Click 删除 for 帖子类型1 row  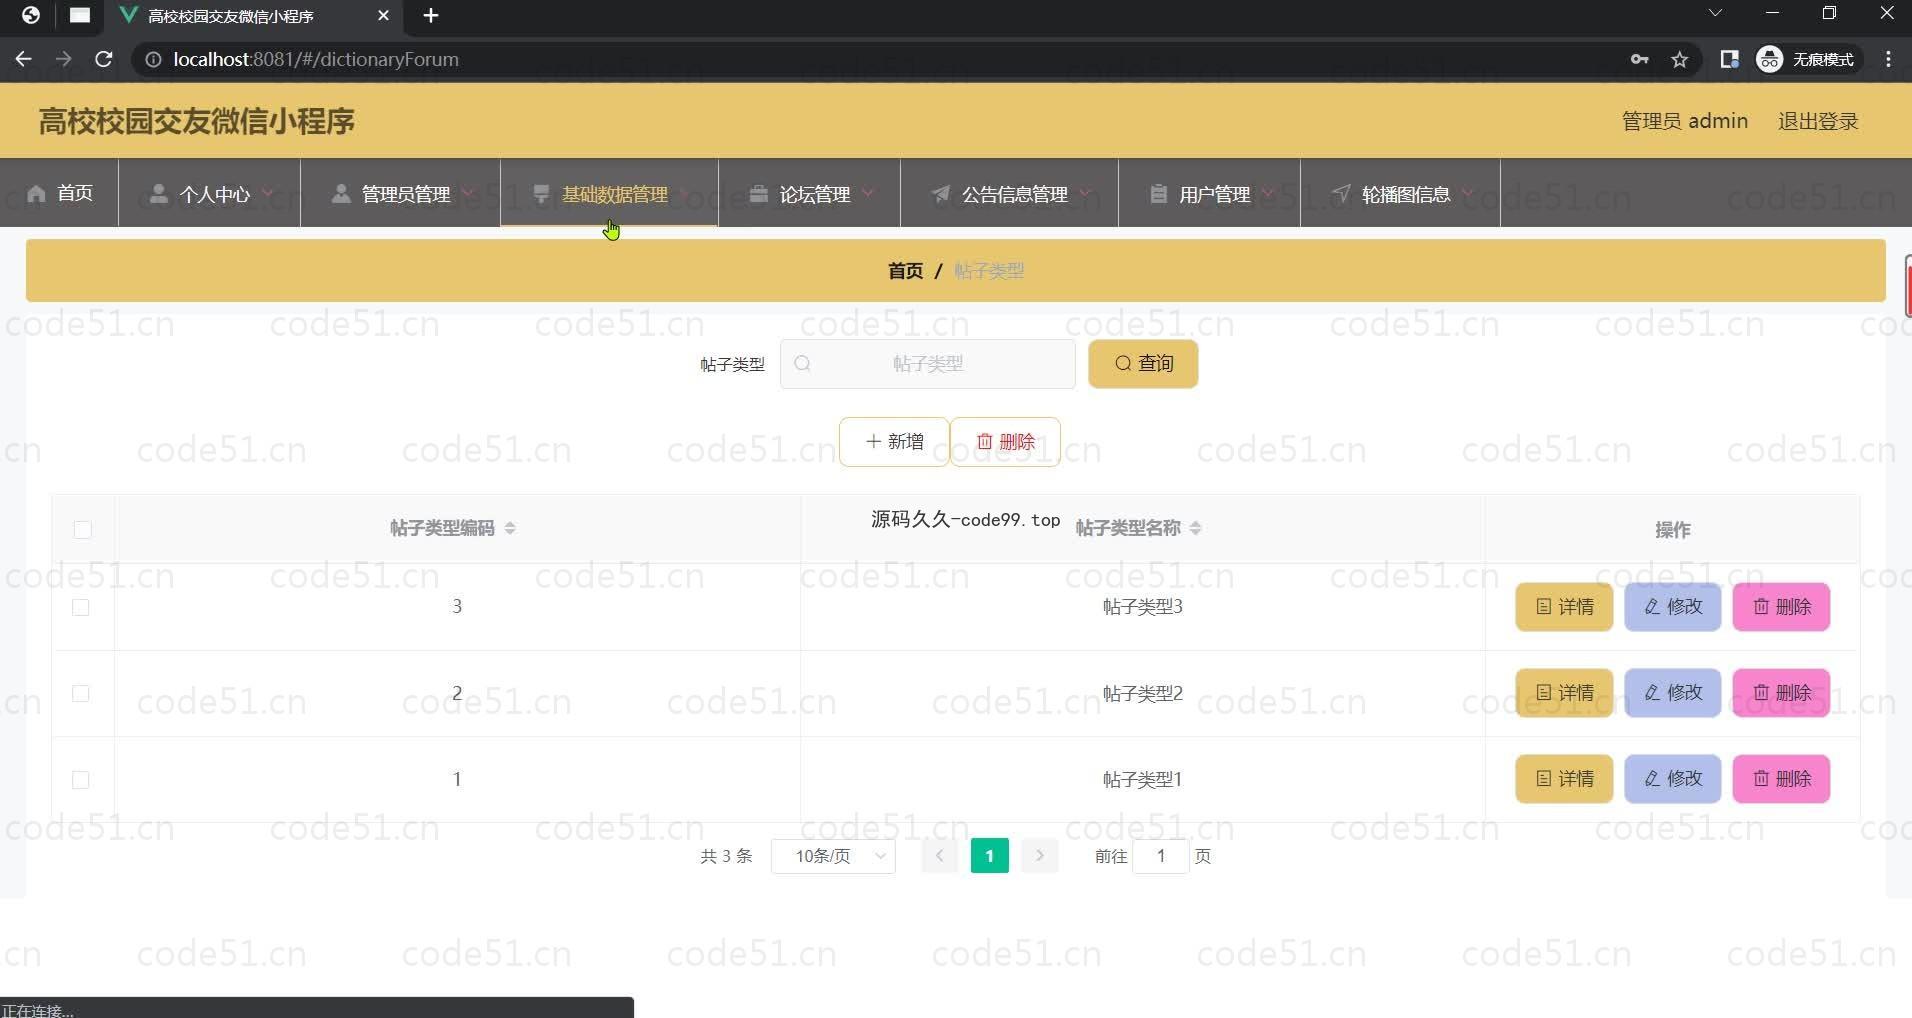point(1781,779)
